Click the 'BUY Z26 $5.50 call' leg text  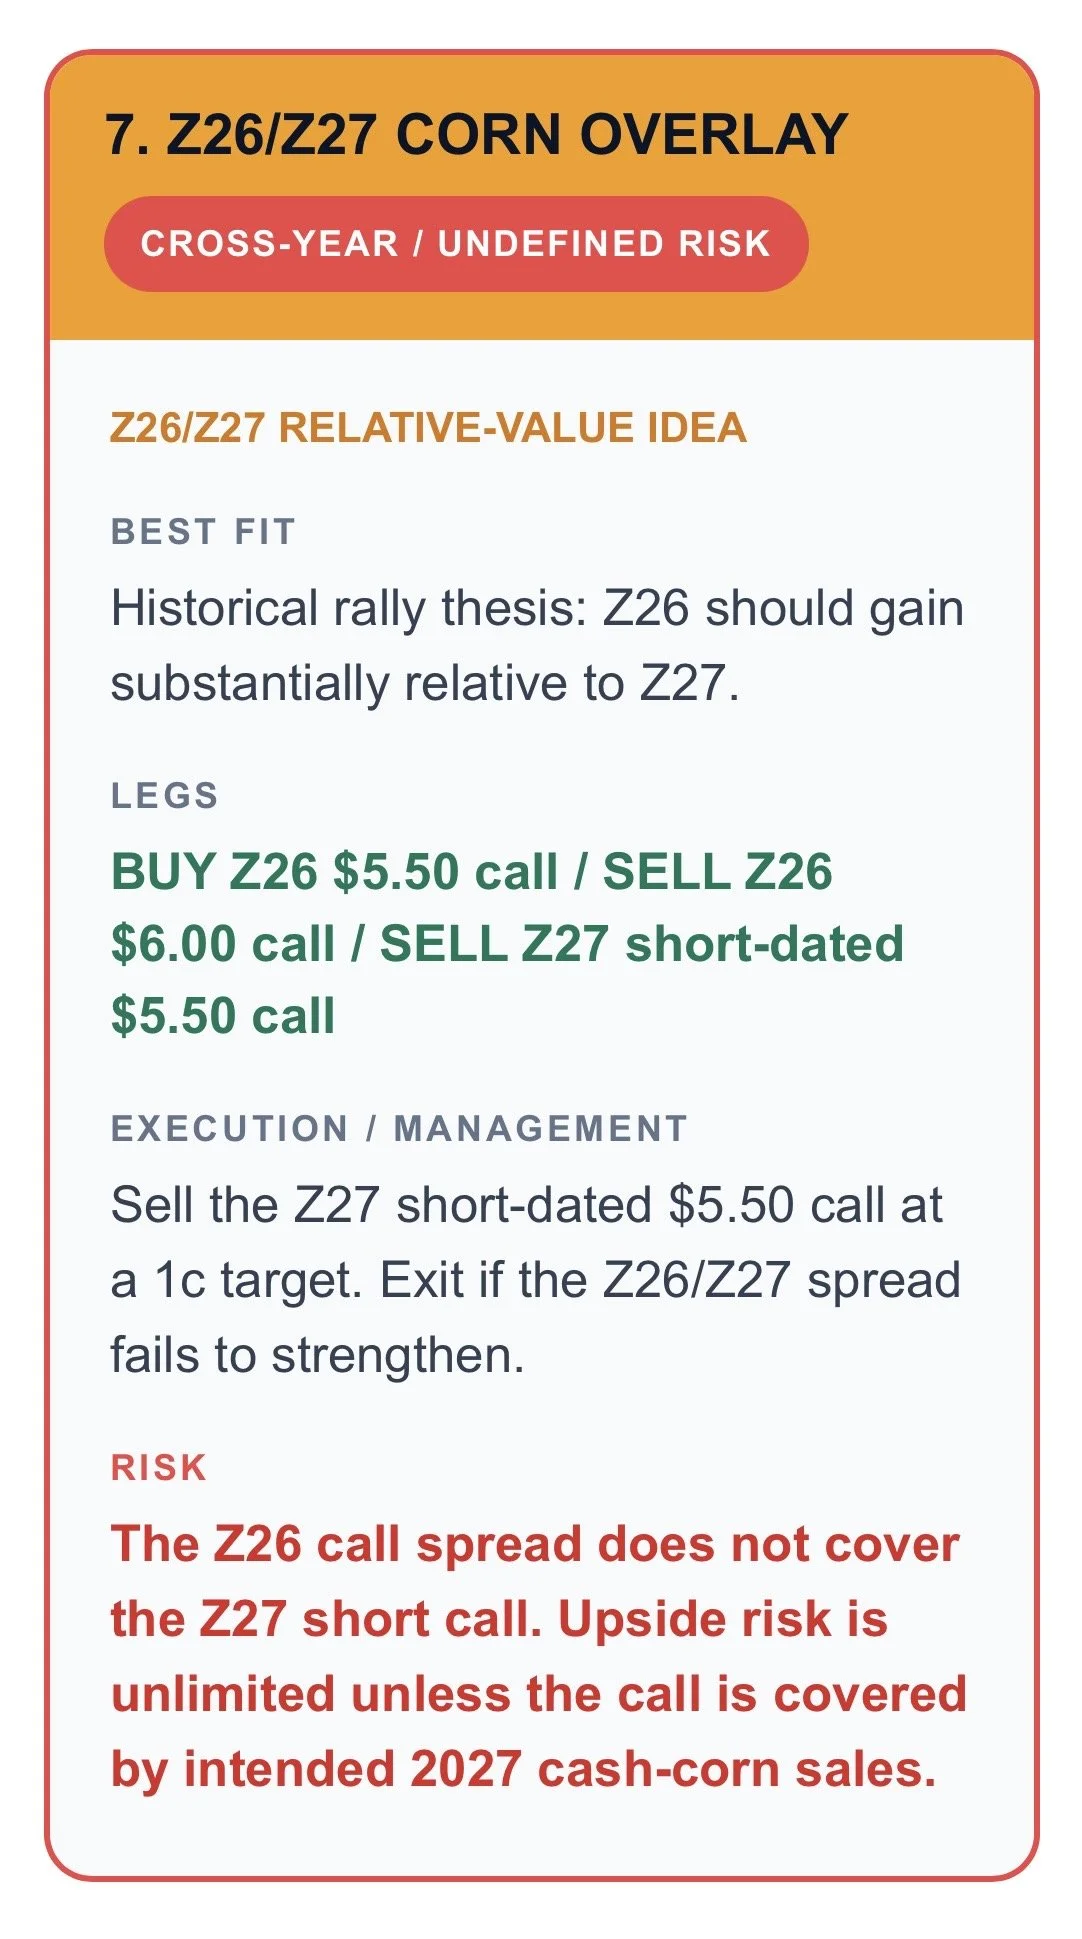tap(334, 871)
